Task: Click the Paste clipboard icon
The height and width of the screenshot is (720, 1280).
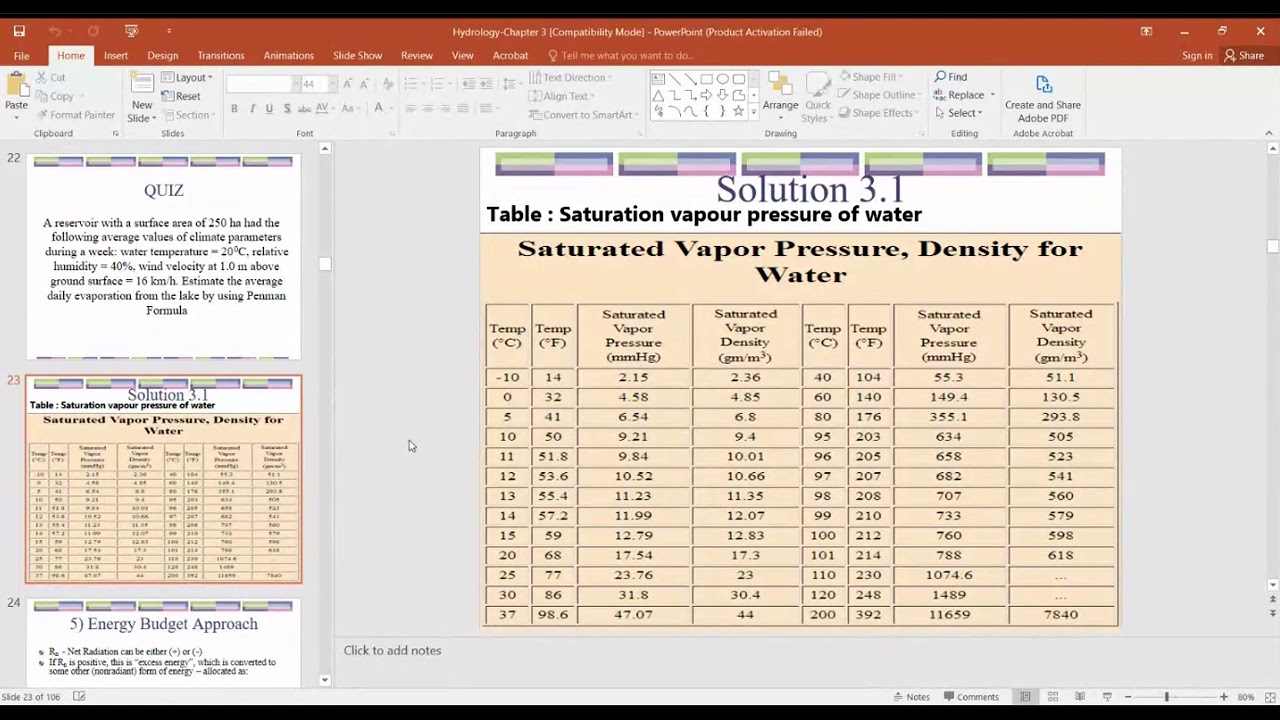Action: (x=16, y=86)
